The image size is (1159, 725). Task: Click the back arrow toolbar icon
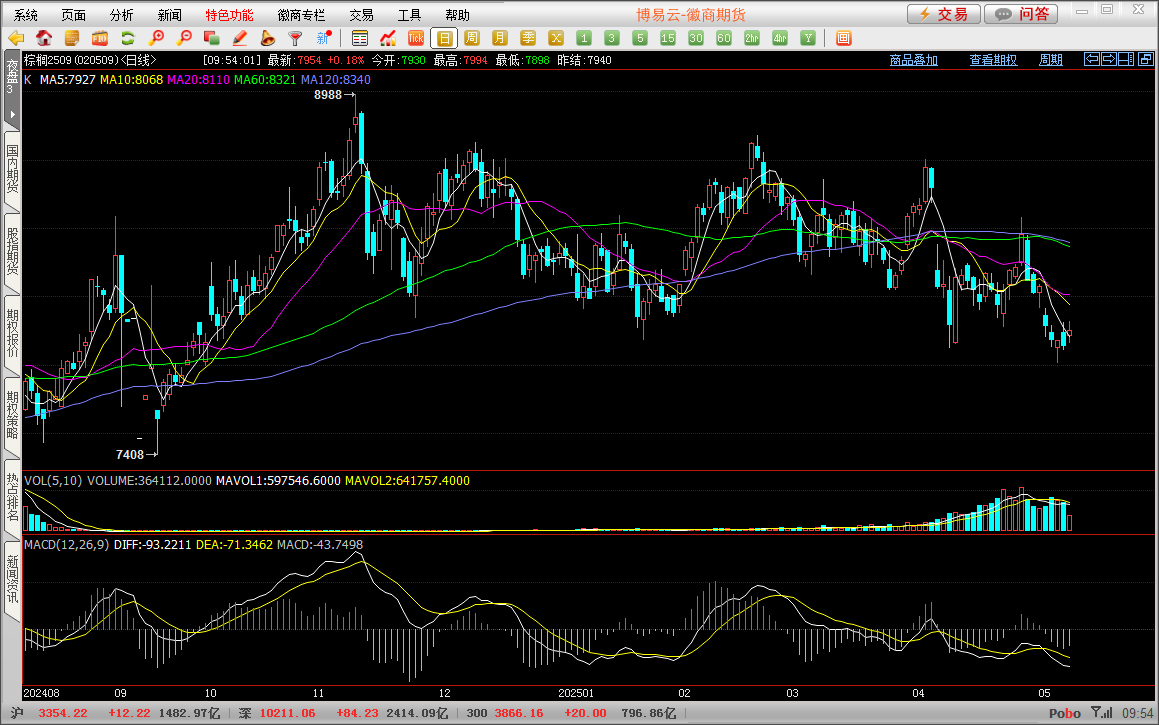16,38
